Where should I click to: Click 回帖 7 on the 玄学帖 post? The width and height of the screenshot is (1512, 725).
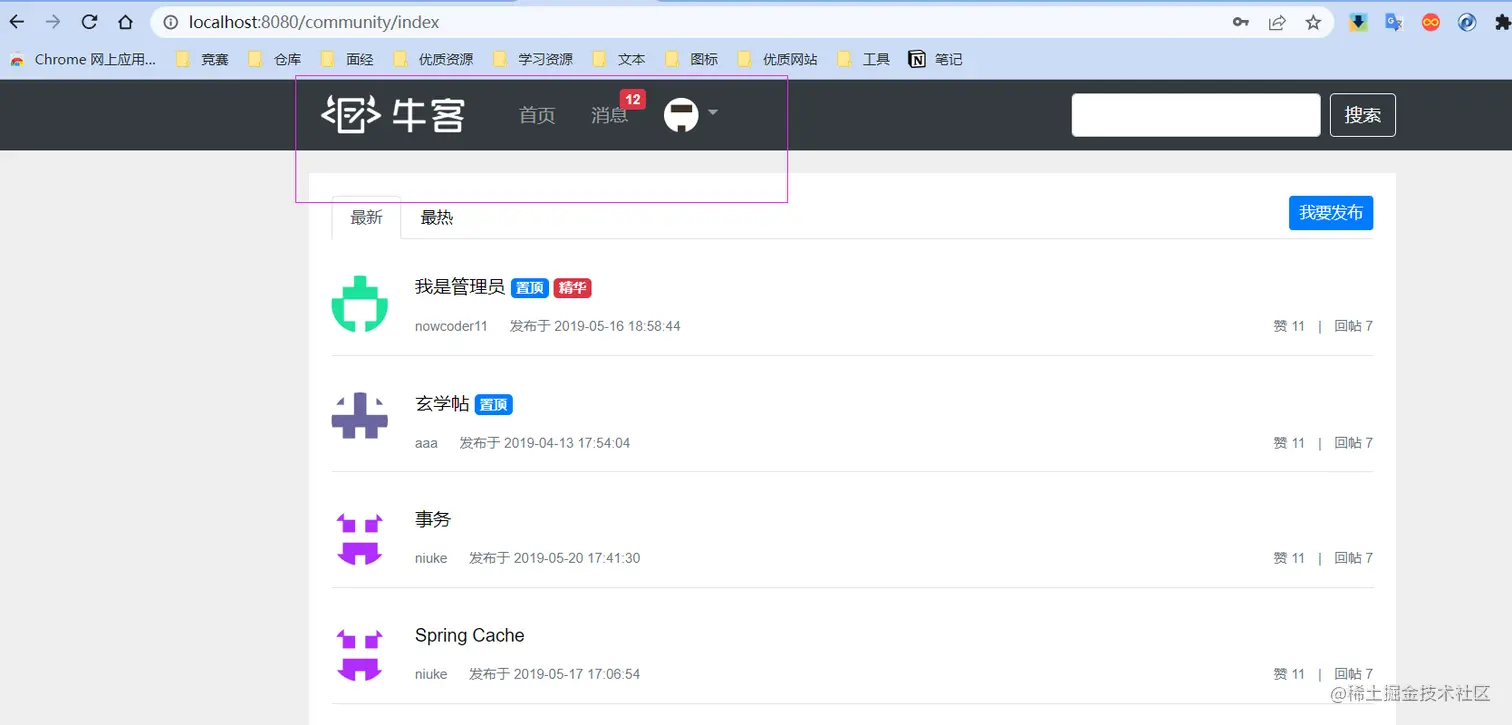click(x=1354, y=443)
